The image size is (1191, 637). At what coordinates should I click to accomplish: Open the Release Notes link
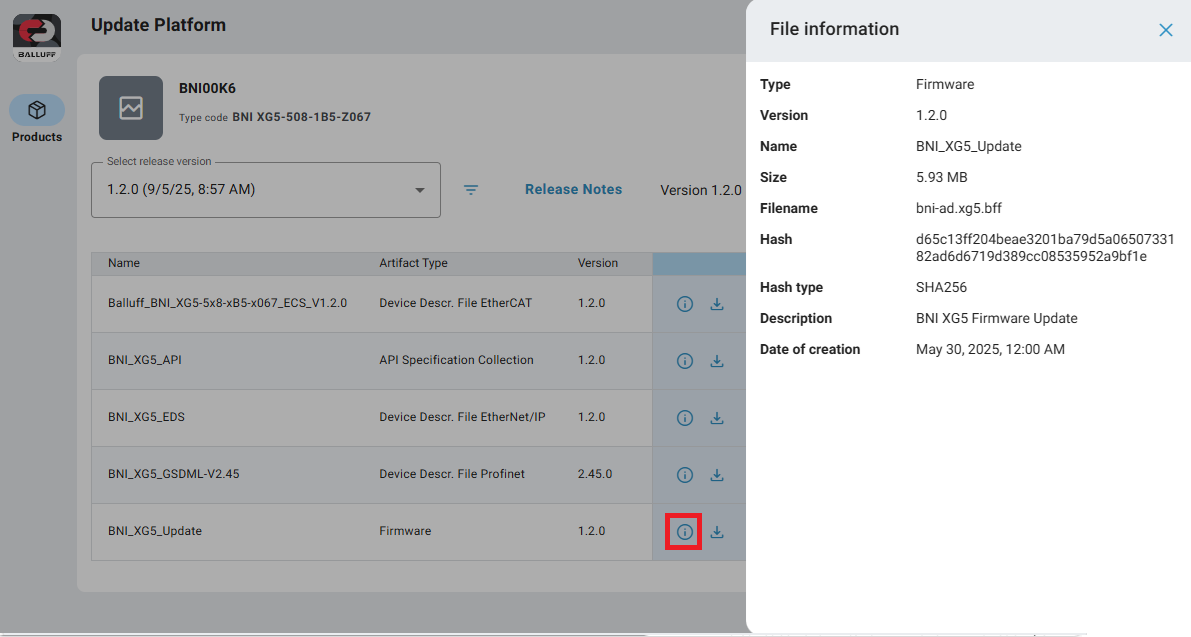tap(573, 190)
